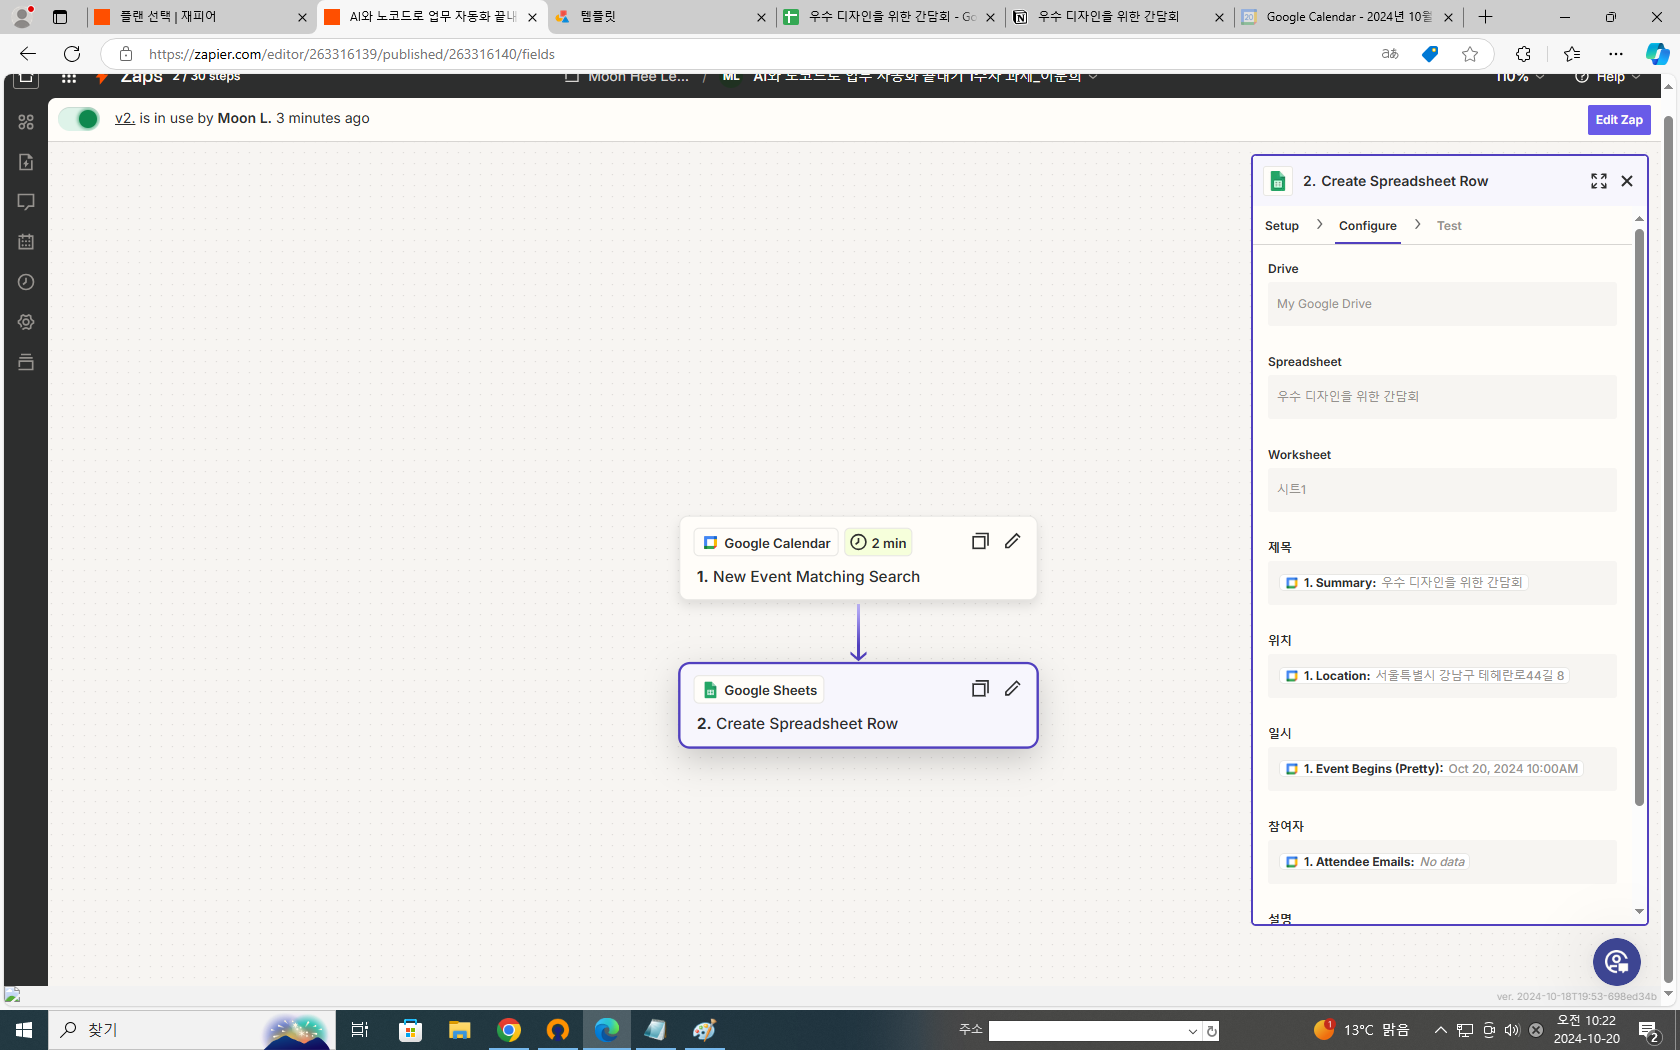Viewport: 1680px width, 1050px height.
Task: Switch to the Configure tab
Action: 1368,226
